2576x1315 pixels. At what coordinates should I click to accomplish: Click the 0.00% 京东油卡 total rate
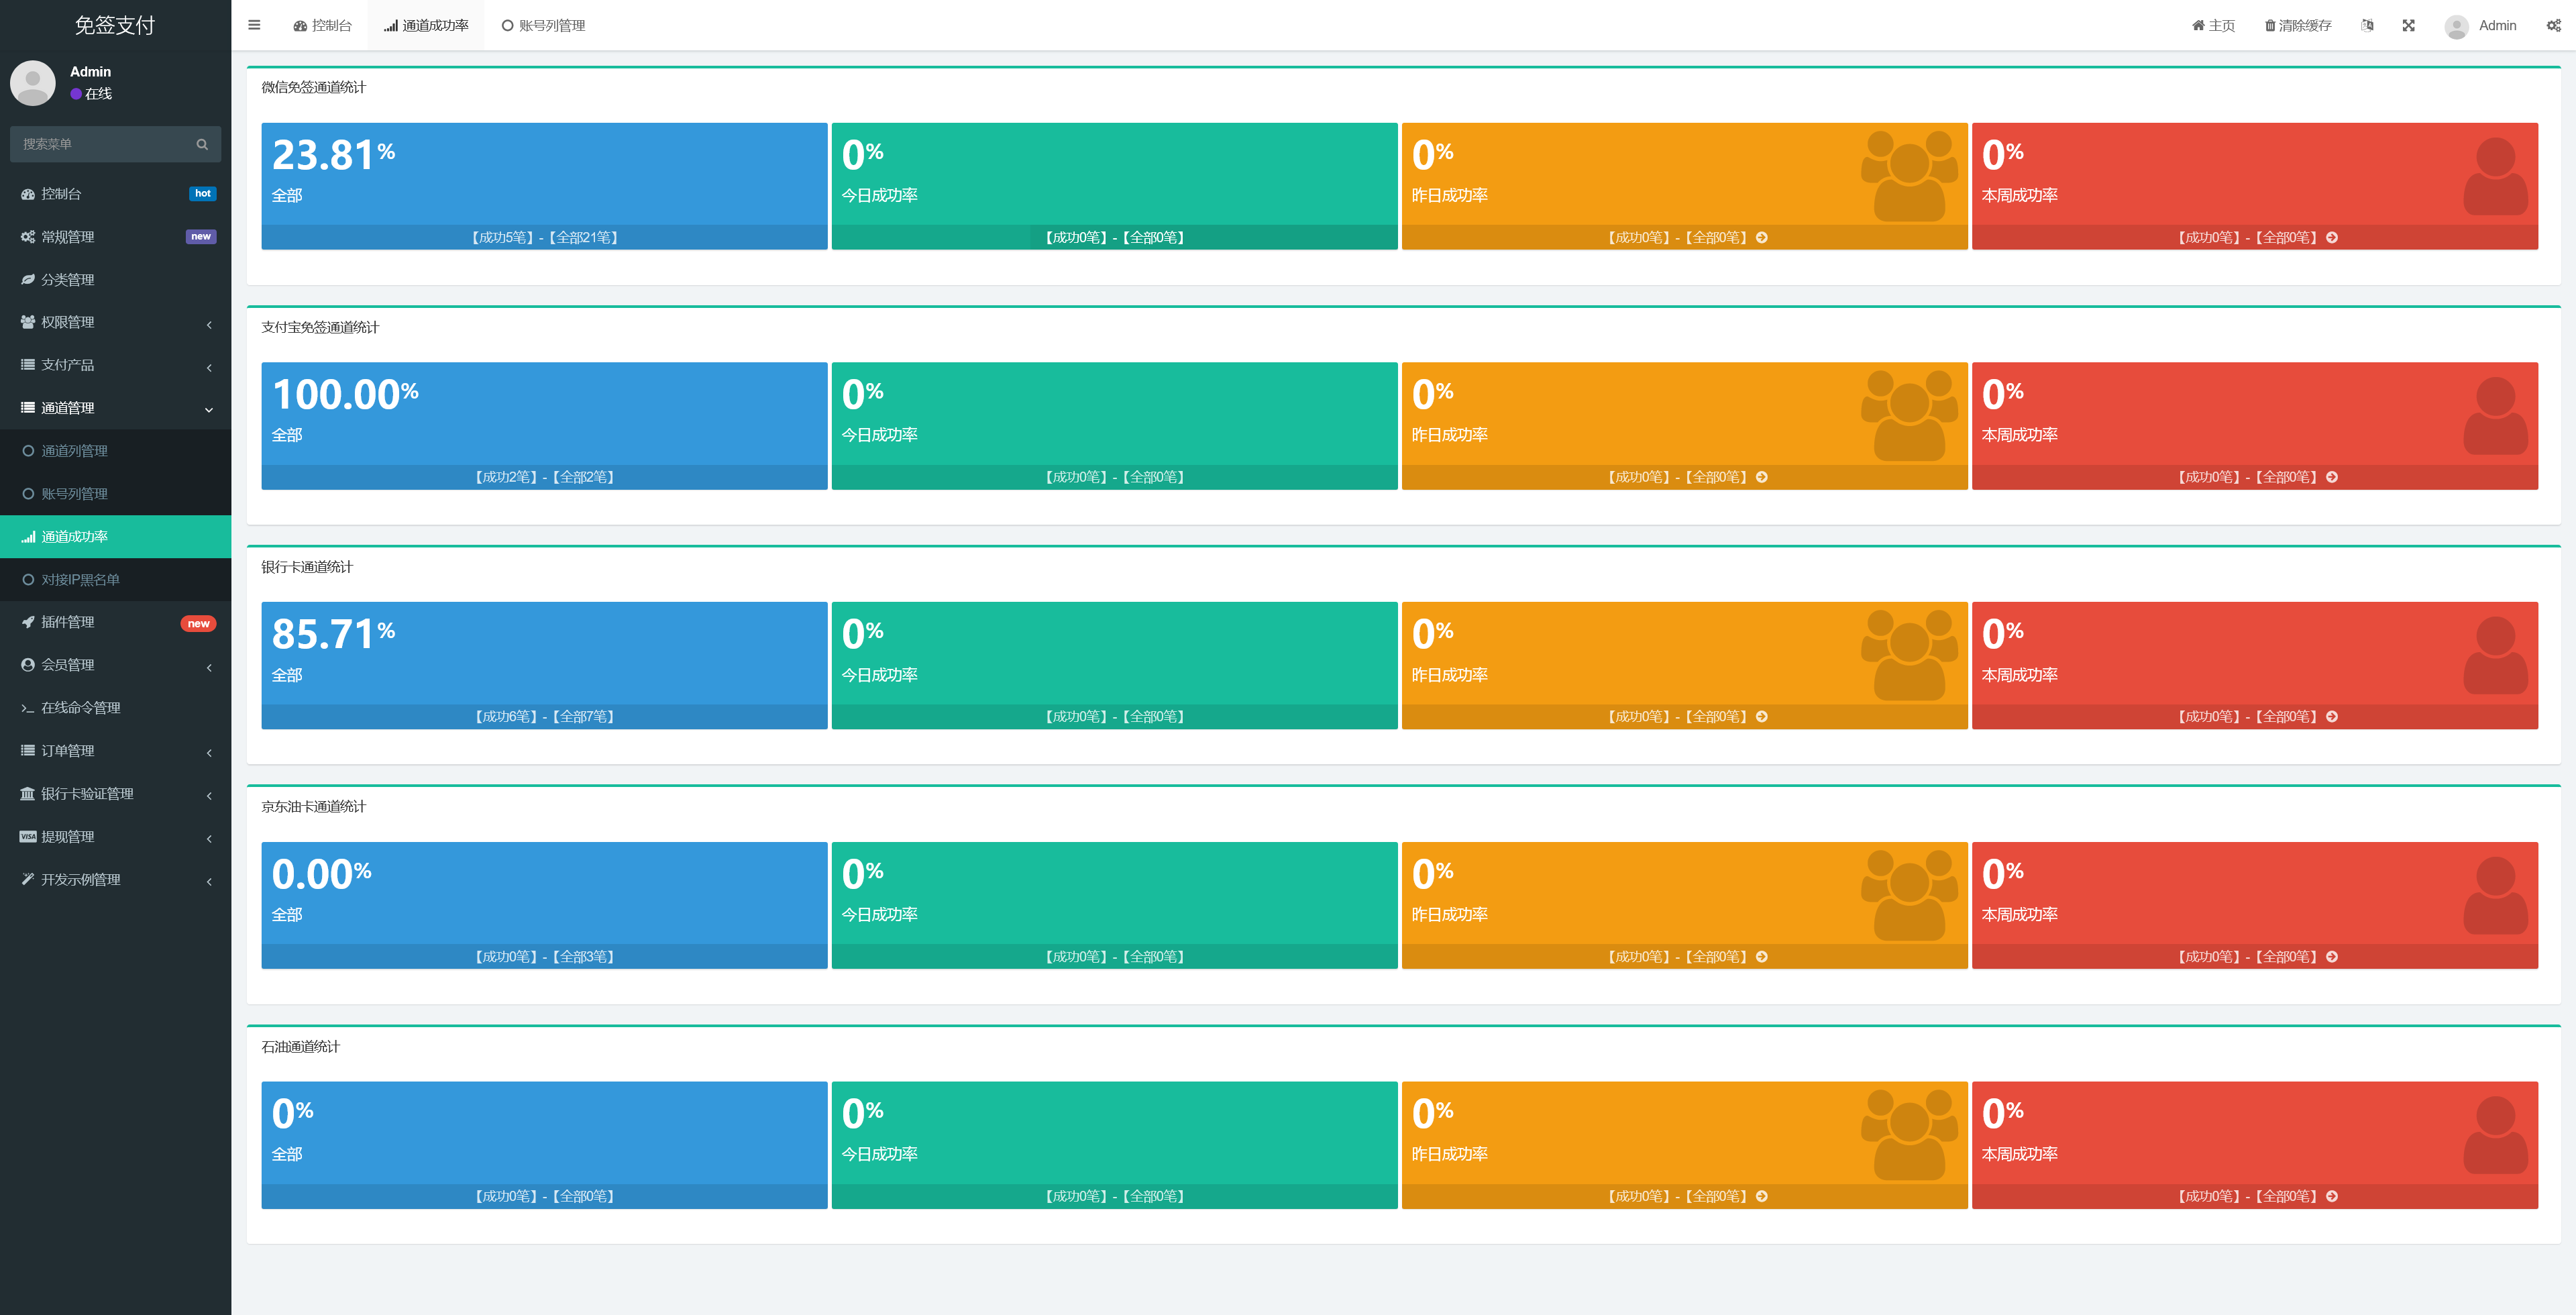click(x=321, y=874)
